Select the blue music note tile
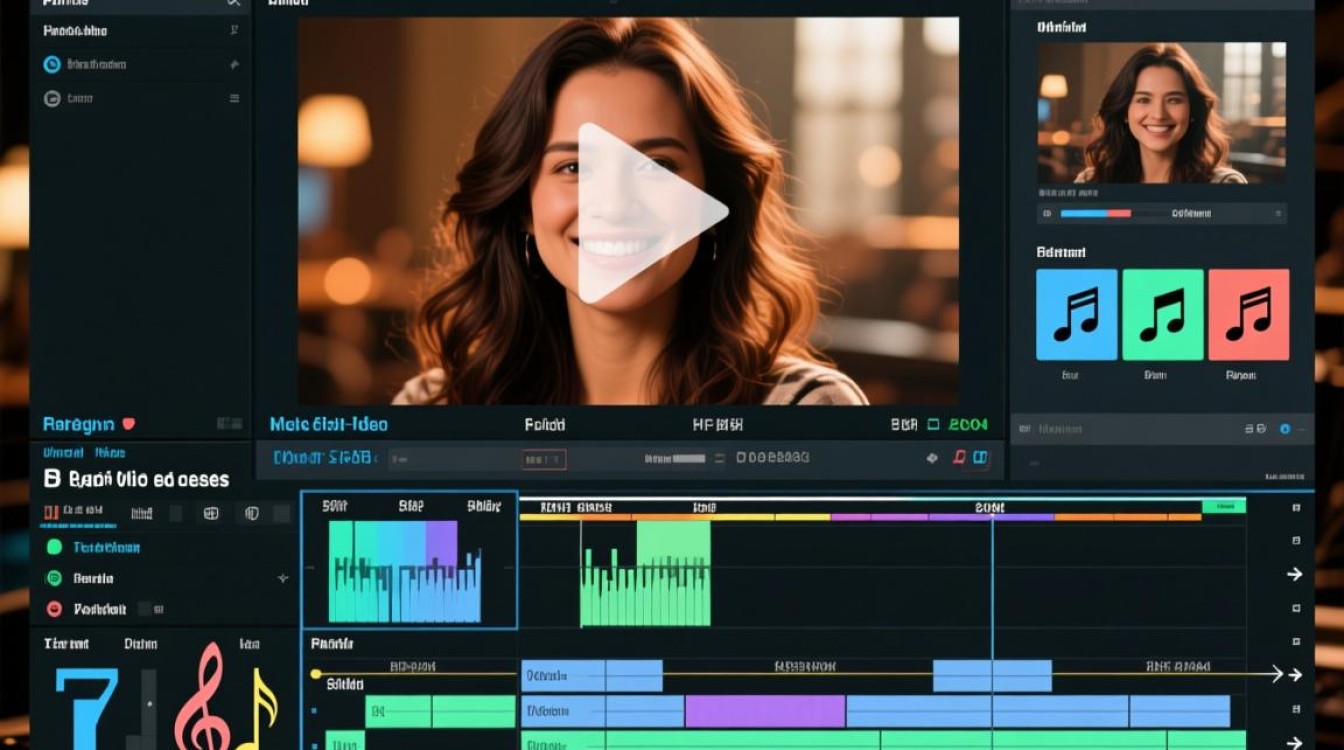 click(1076, 314)
